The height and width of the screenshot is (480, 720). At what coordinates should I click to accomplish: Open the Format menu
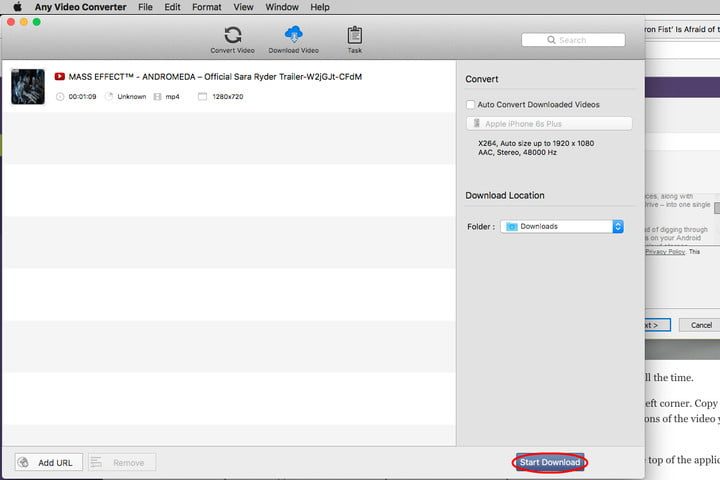(206, 7)
